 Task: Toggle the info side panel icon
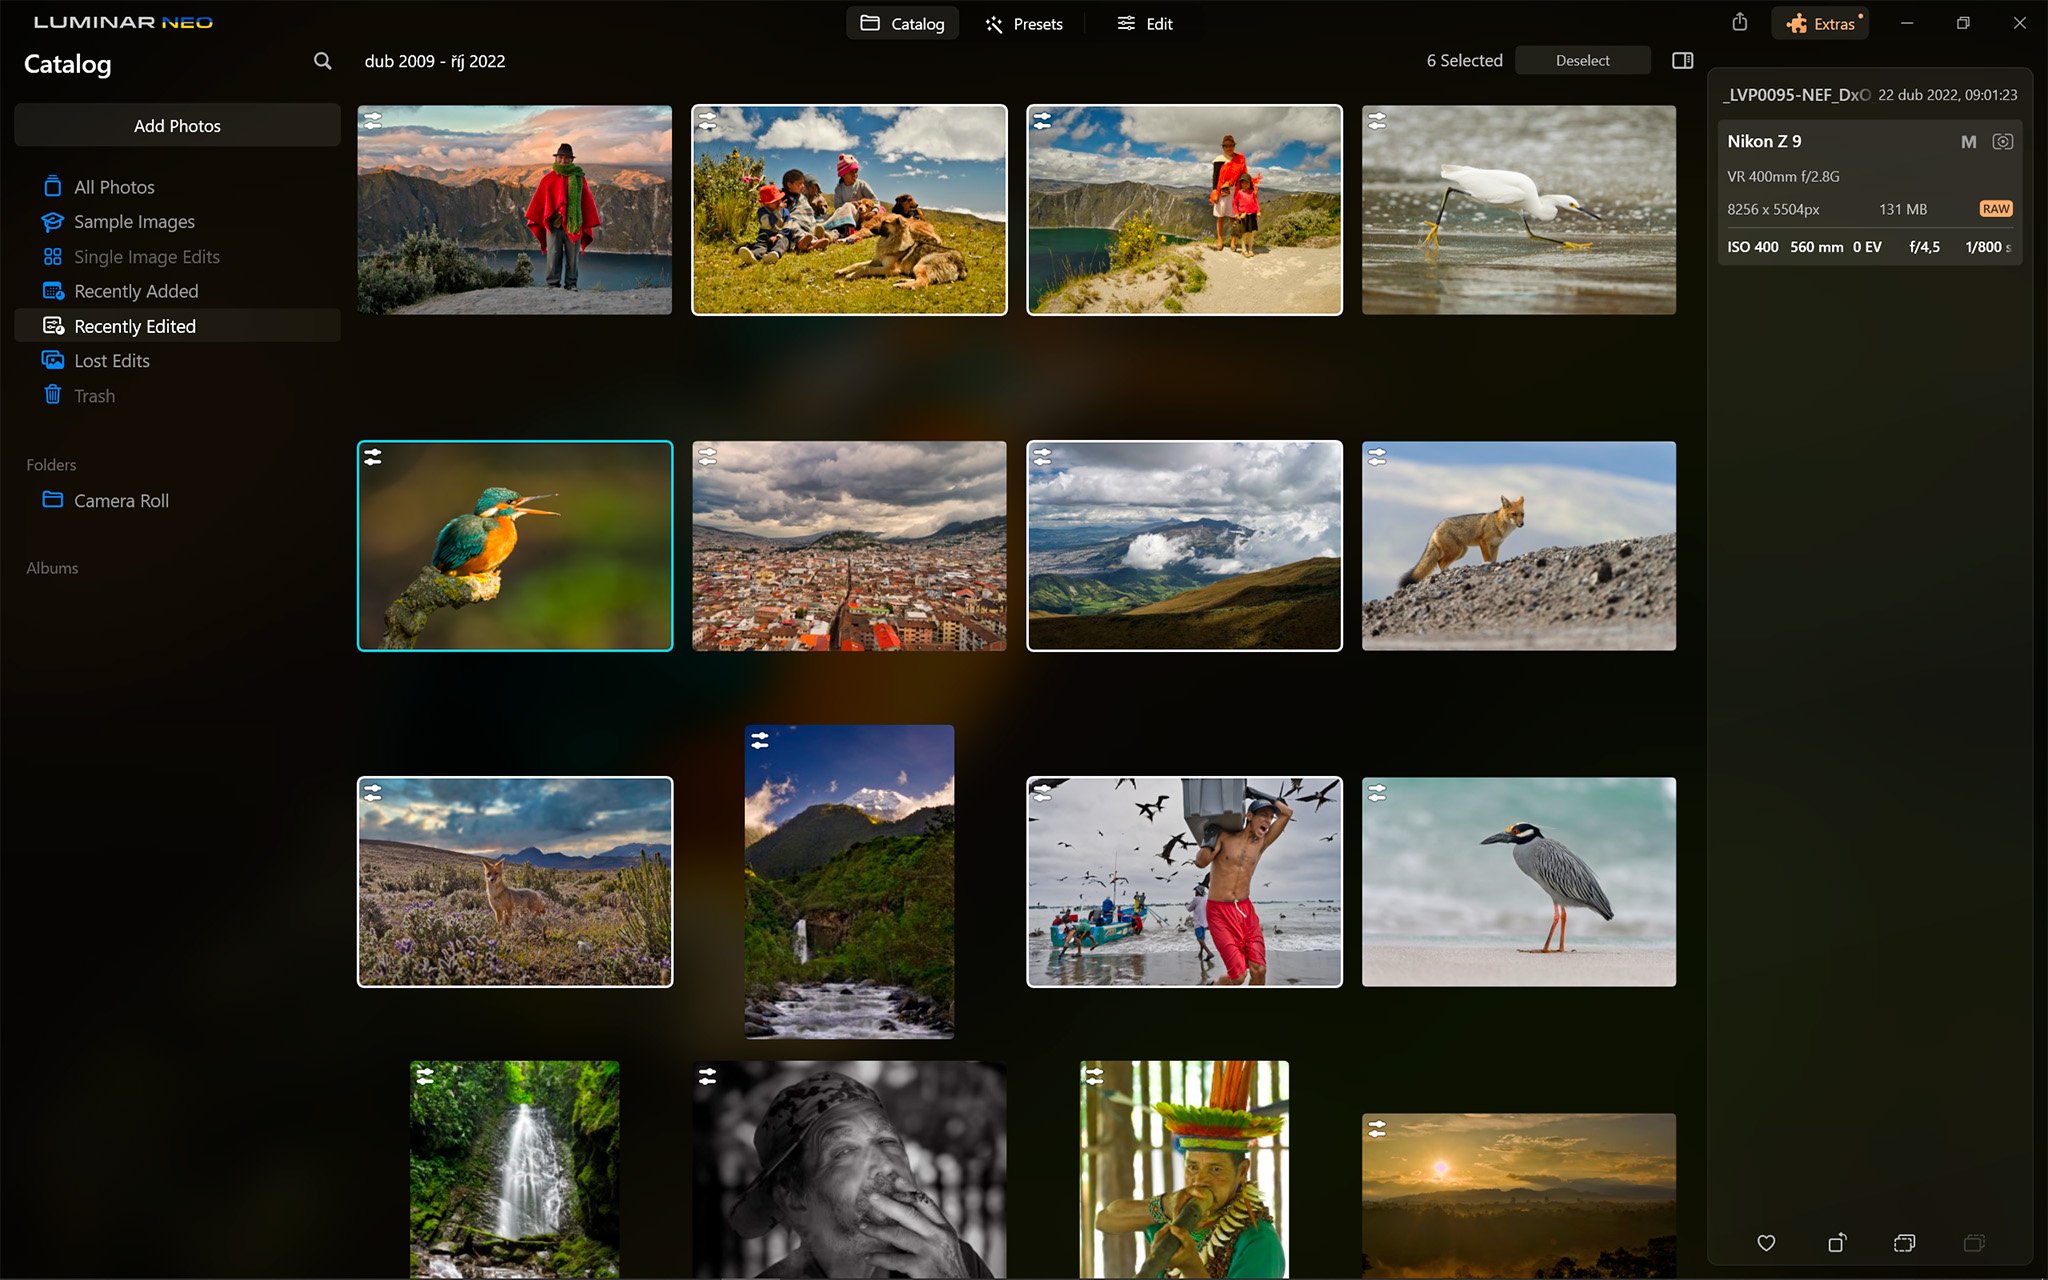[1682, 61]
